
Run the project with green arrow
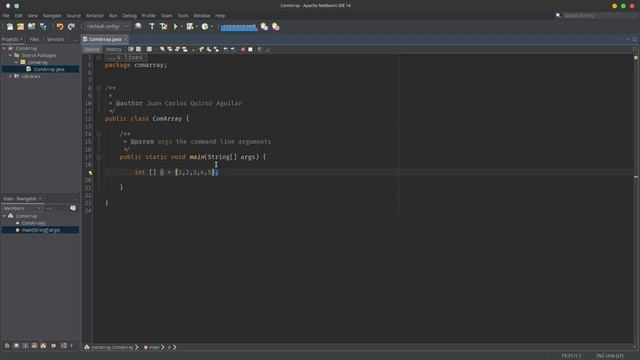176,27
